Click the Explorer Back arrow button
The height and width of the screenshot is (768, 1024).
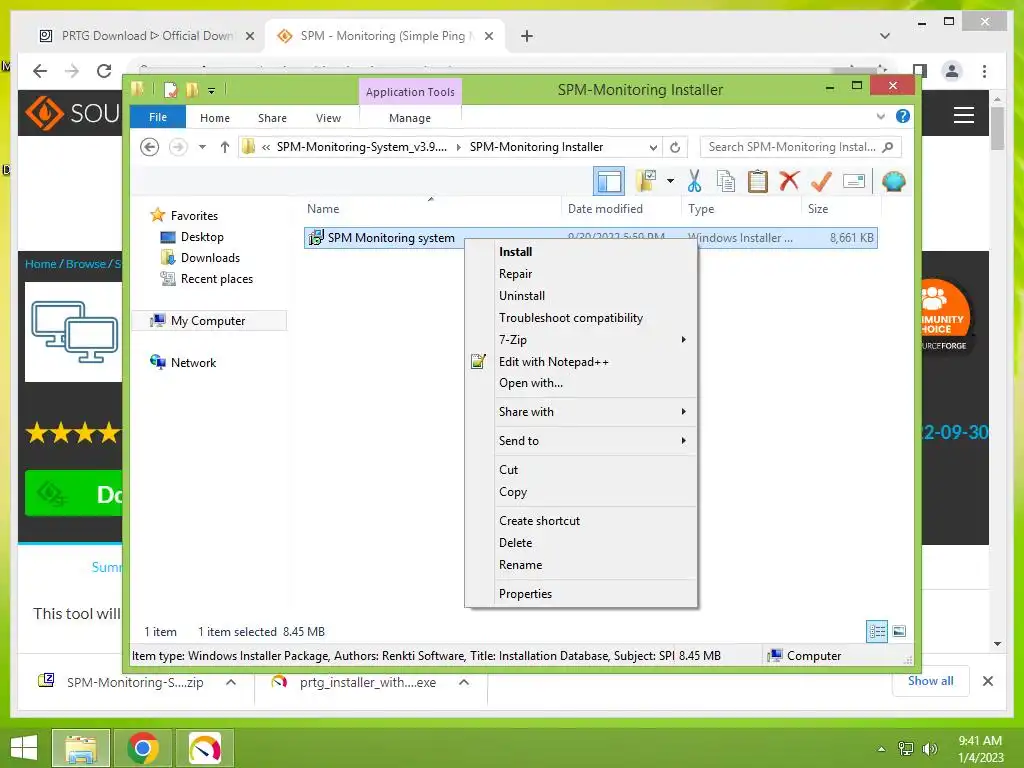[x=150, y=147]
